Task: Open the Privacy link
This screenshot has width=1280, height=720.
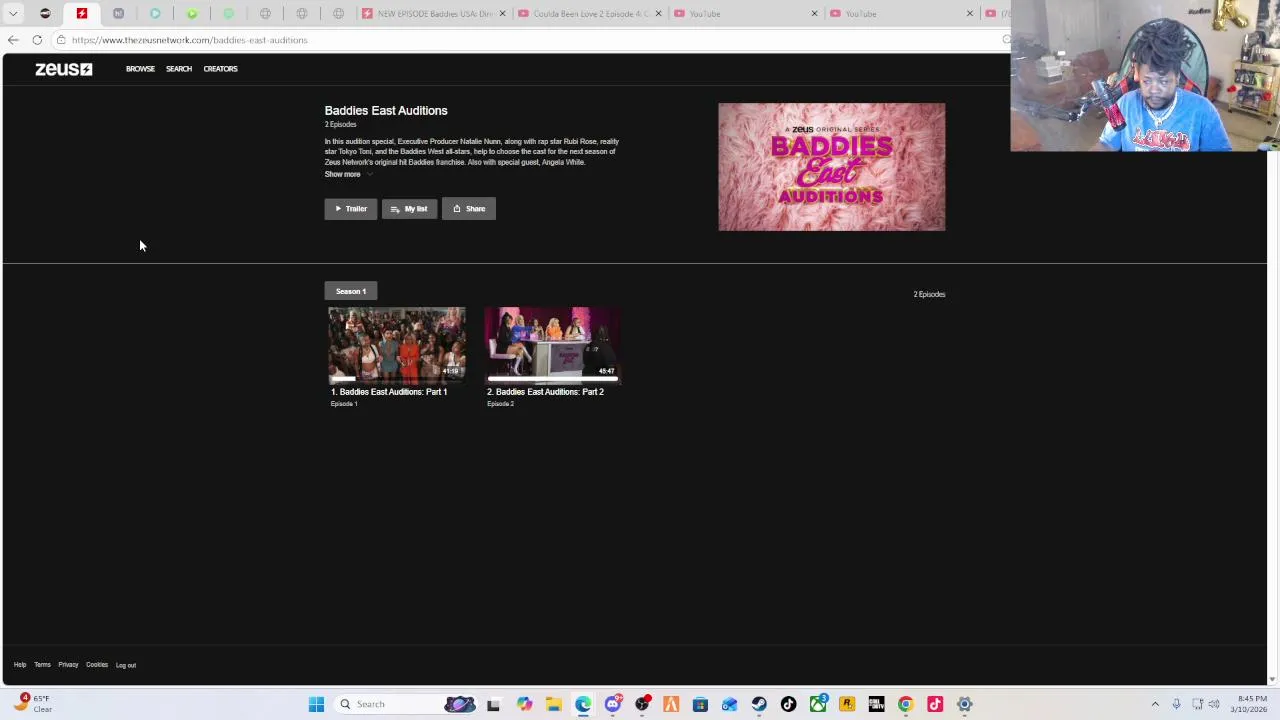Action: 68,665
